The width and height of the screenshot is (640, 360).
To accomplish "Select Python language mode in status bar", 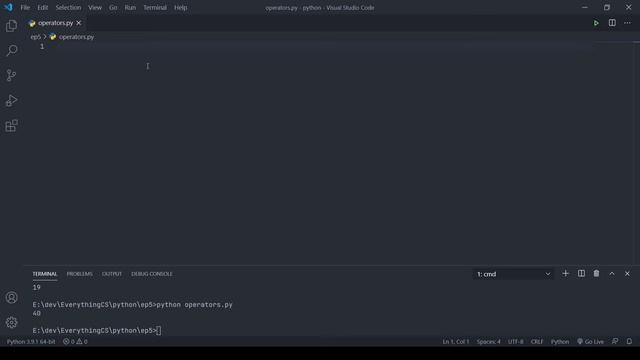I will (560, 342).
